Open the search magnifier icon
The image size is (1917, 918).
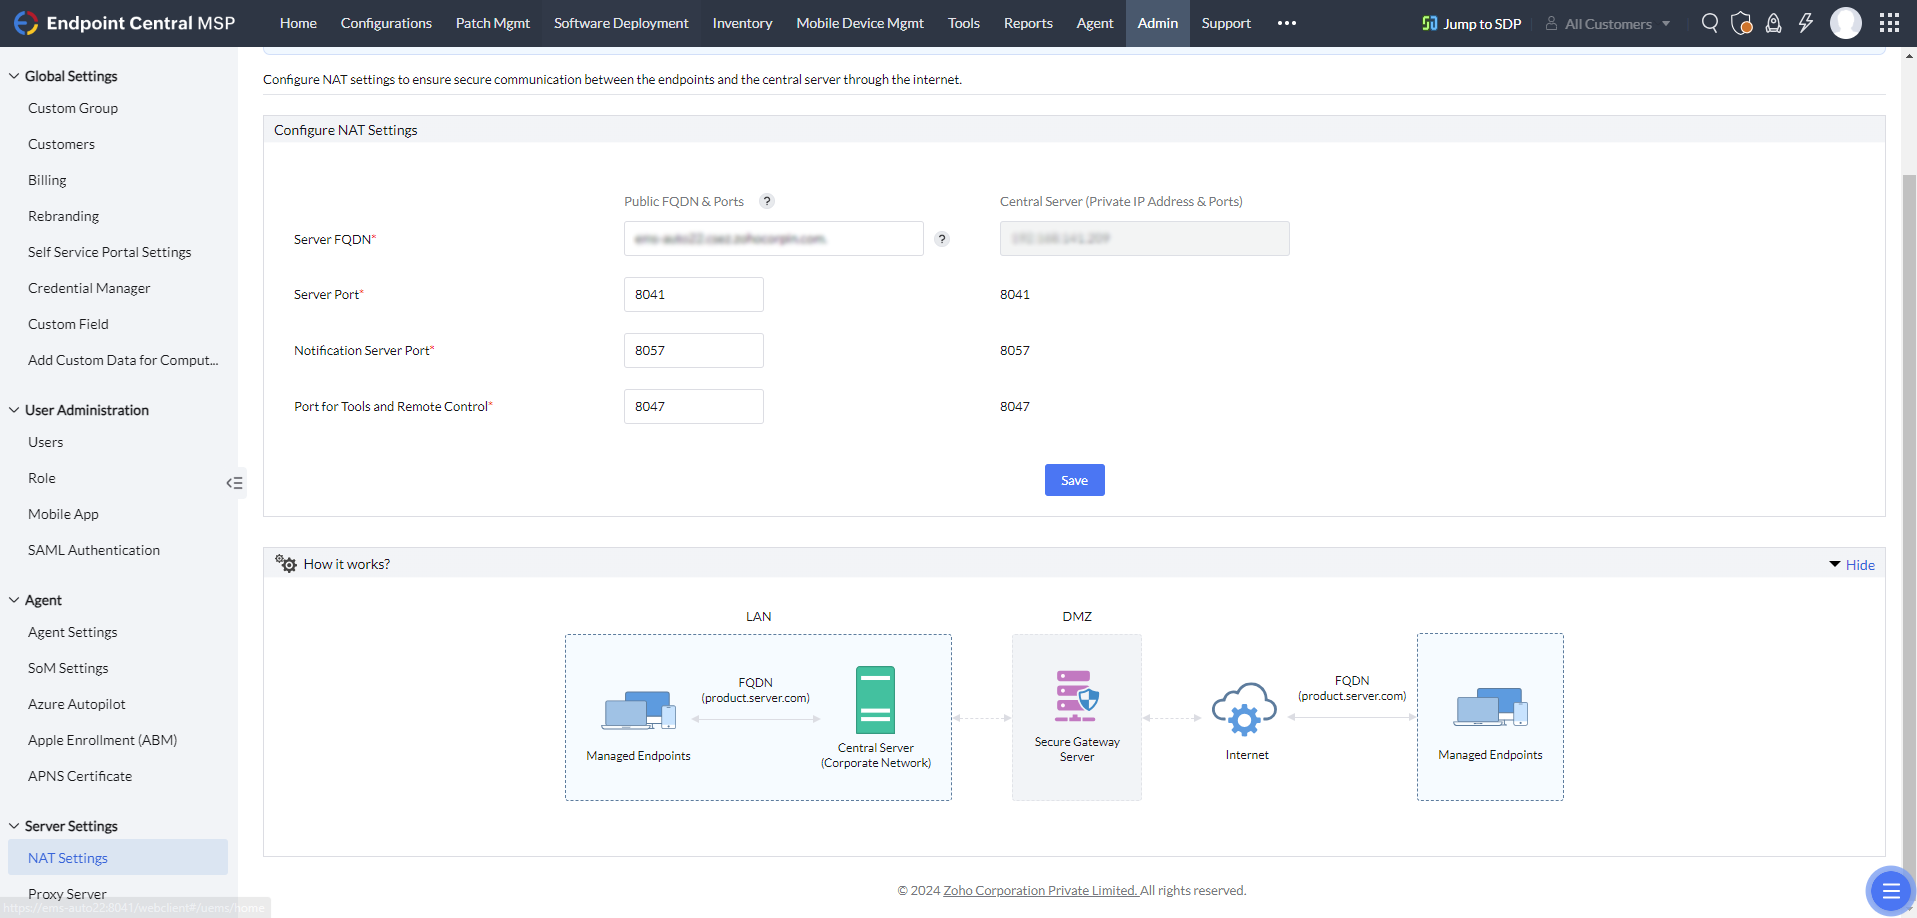pyautogui.click(x=1710, y=23)
